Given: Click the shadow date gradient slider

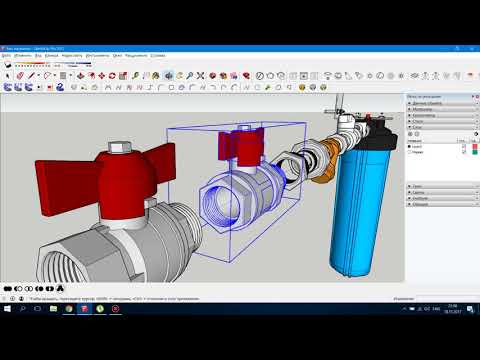Looking at the screenshot, I should (32, 63).
